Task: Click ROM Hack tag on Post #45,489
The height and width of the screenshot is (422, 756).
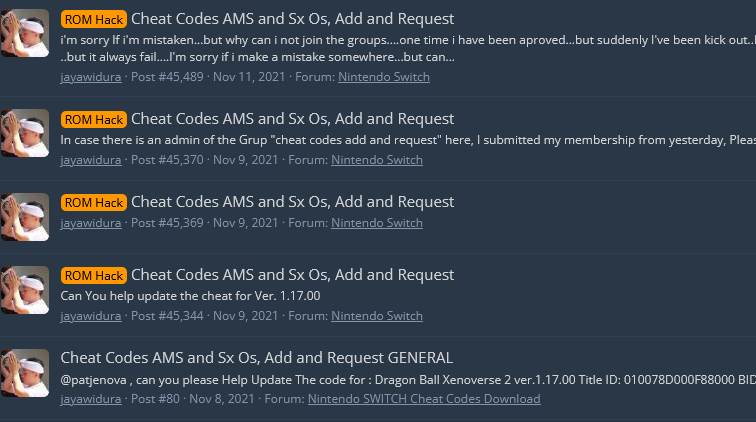Action: (x=94, y=19)
